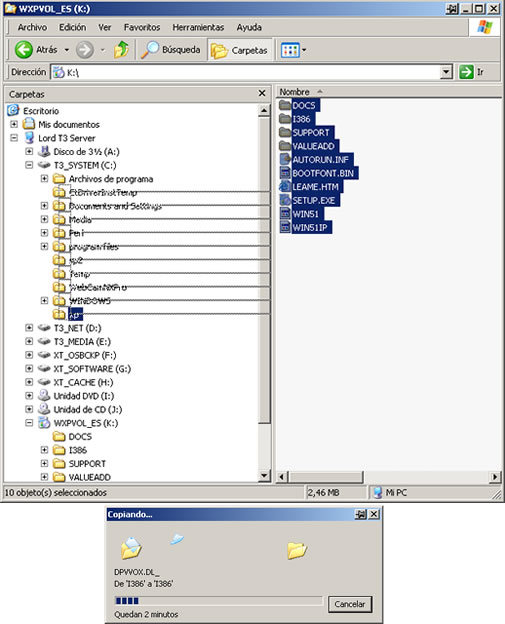Click the Windows logo throbber icon
The width and height of the screenshot is (505, 624).
pyautogui.click(x=485, y=27)
